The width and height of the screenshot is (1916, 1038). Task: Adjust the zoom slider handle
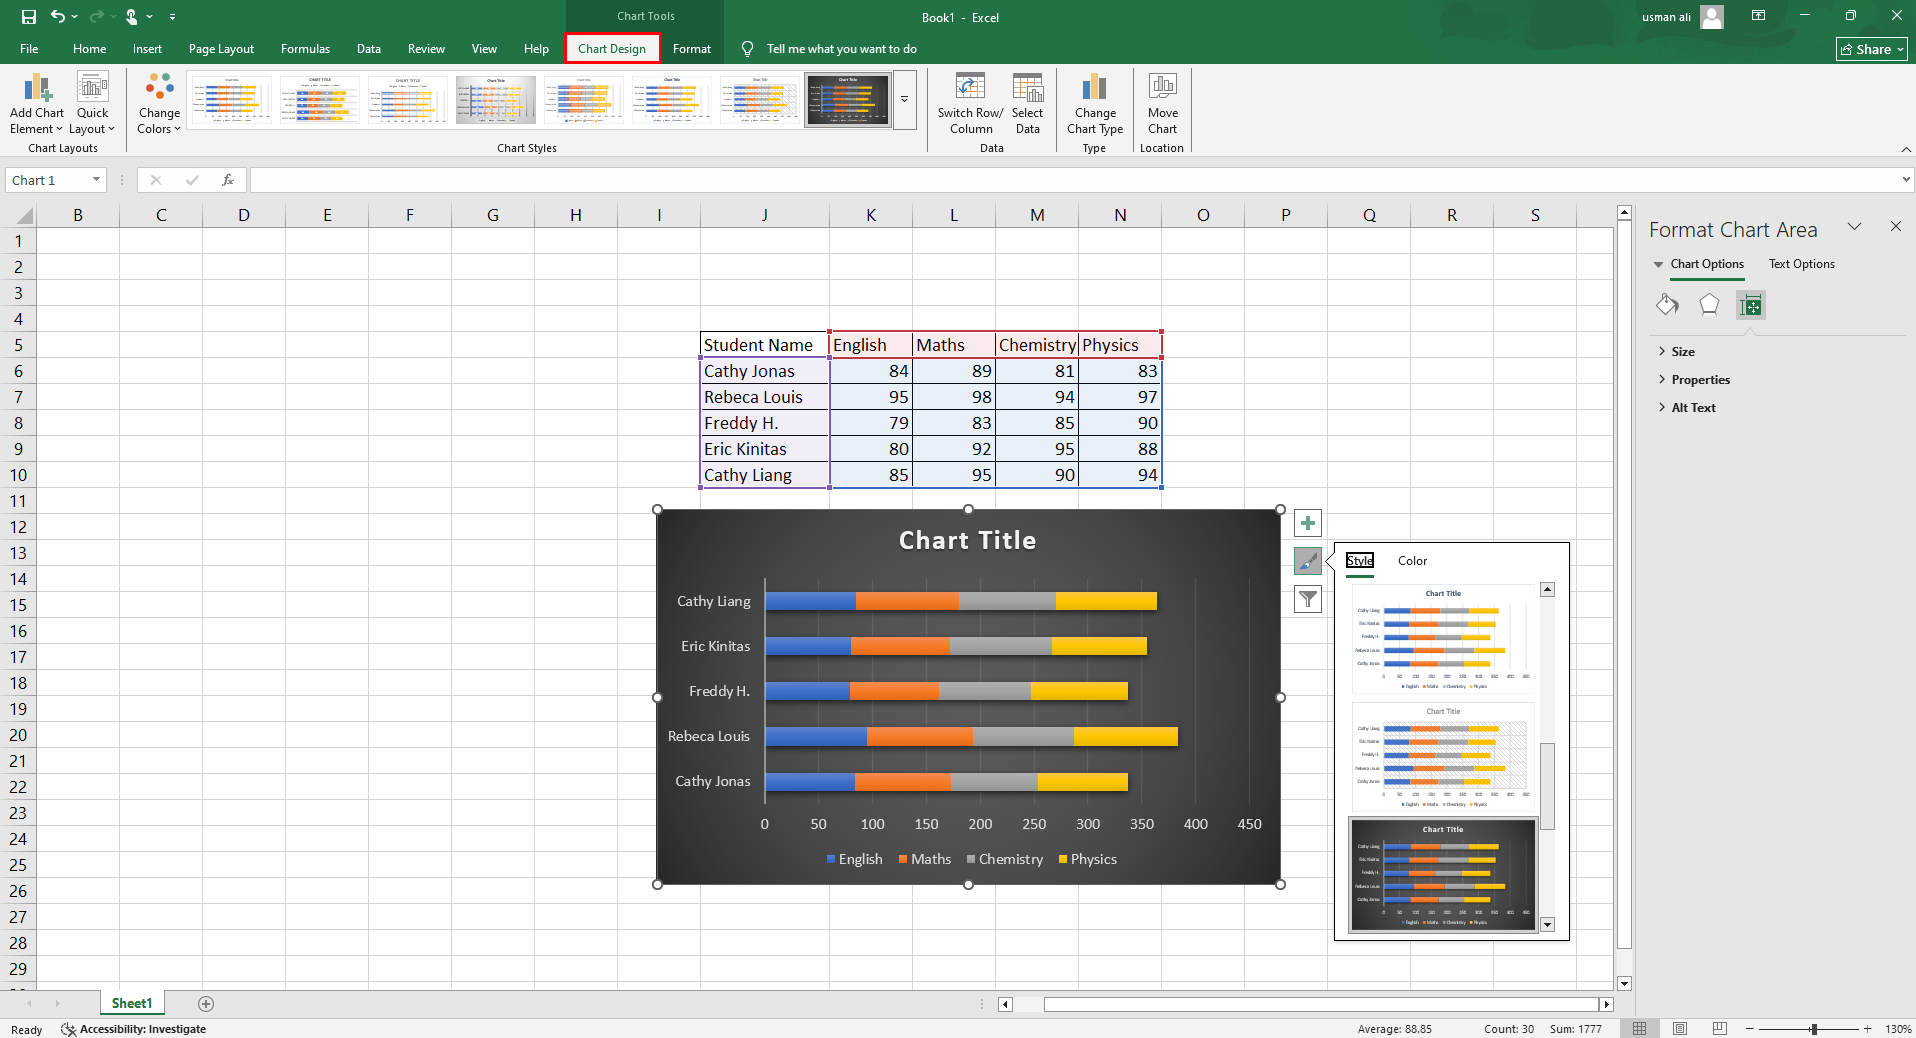click(1813, 1029)
